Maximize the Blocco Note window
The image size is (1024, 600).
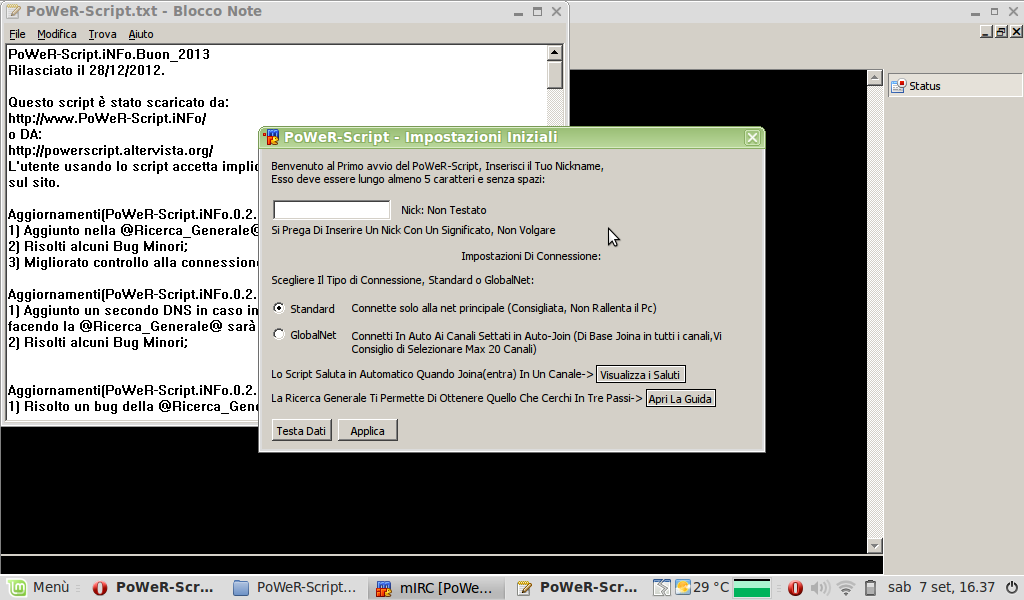[x=537, y=11]
